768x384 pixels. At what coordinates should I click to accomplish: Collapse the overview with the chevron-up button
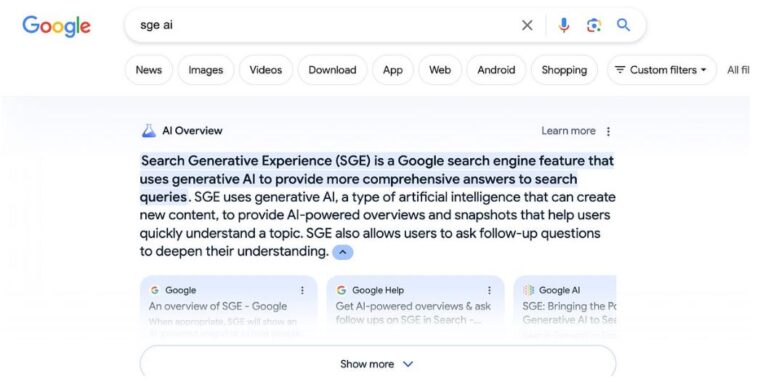pyautogui.click(x=343, y=252)
